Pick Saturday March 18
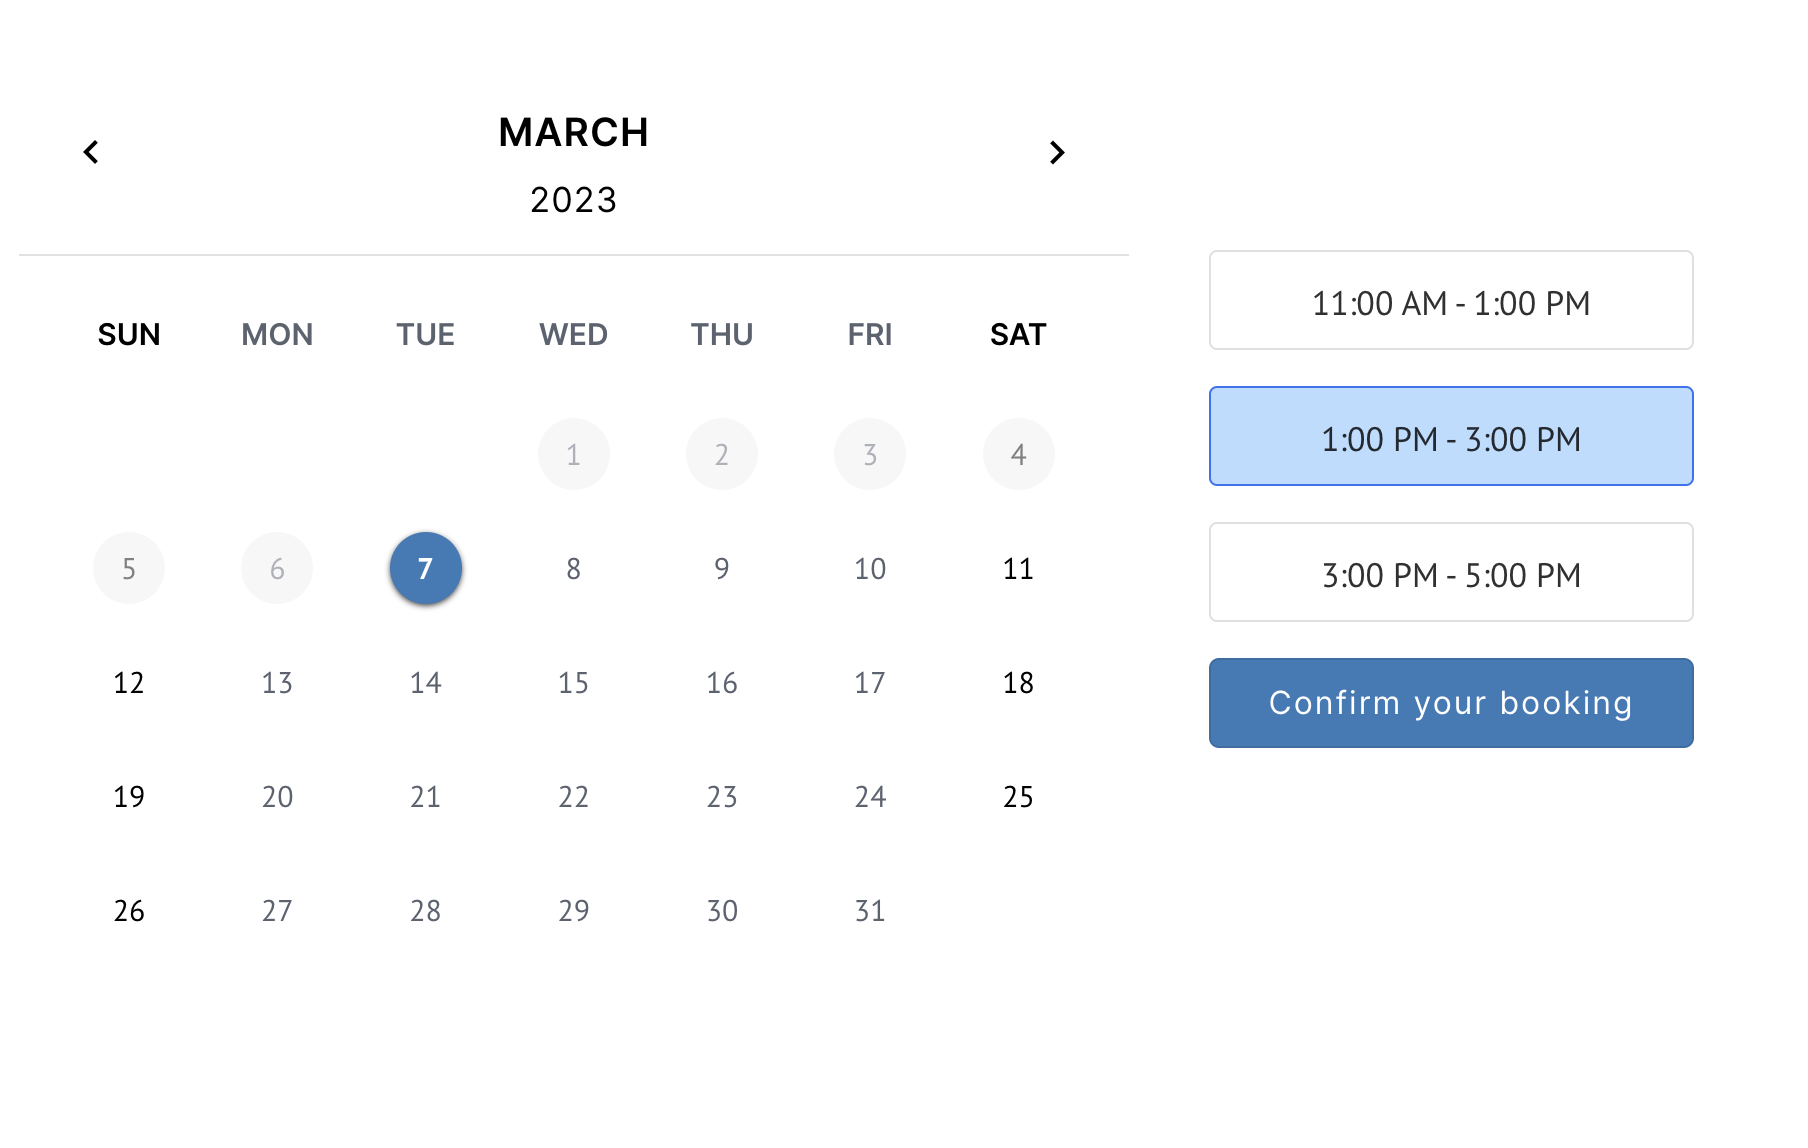 click(x=1018, y=683)
